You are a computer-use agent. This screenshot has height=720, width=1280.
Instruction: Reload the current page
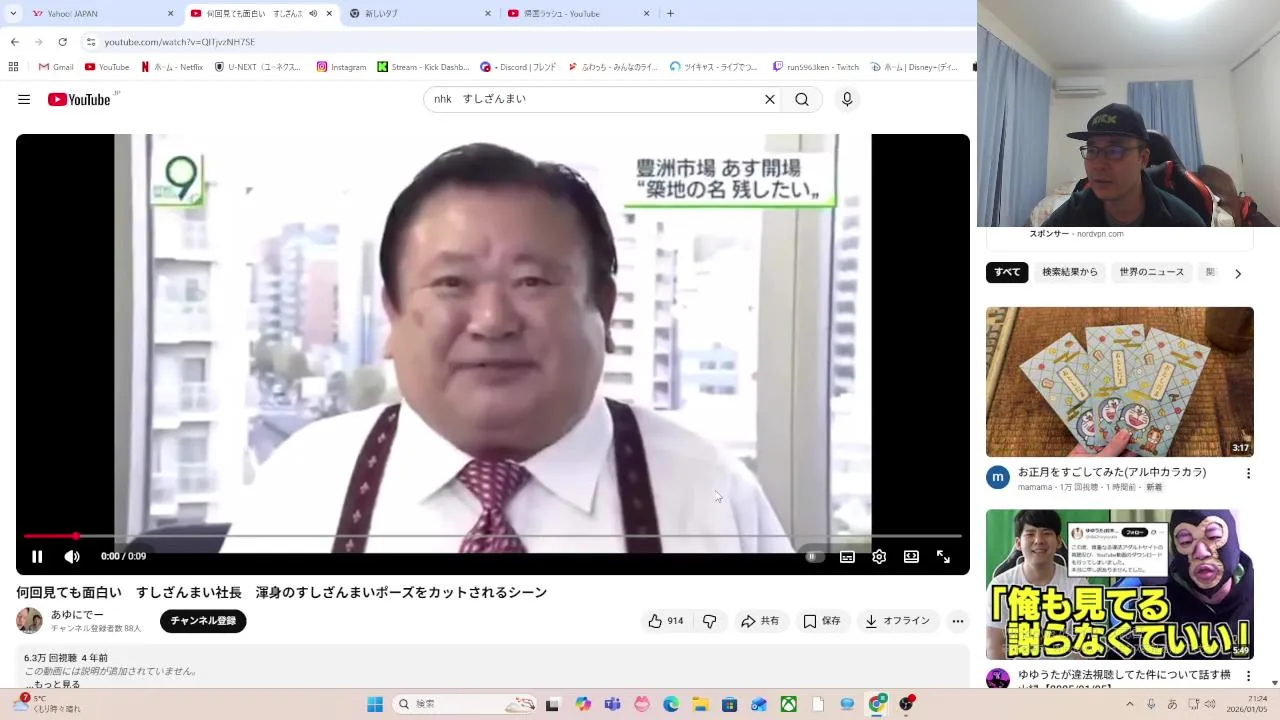(62, 42)
